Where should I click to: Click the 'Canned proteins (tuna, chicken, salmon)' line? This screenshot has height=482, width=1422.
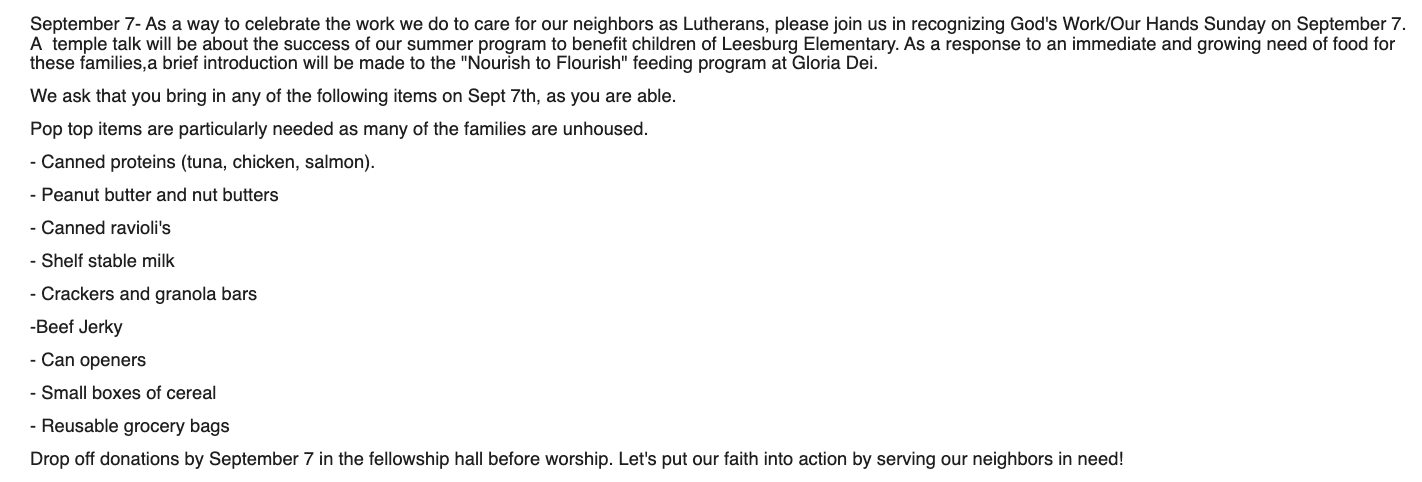click(x=203, y=162)
